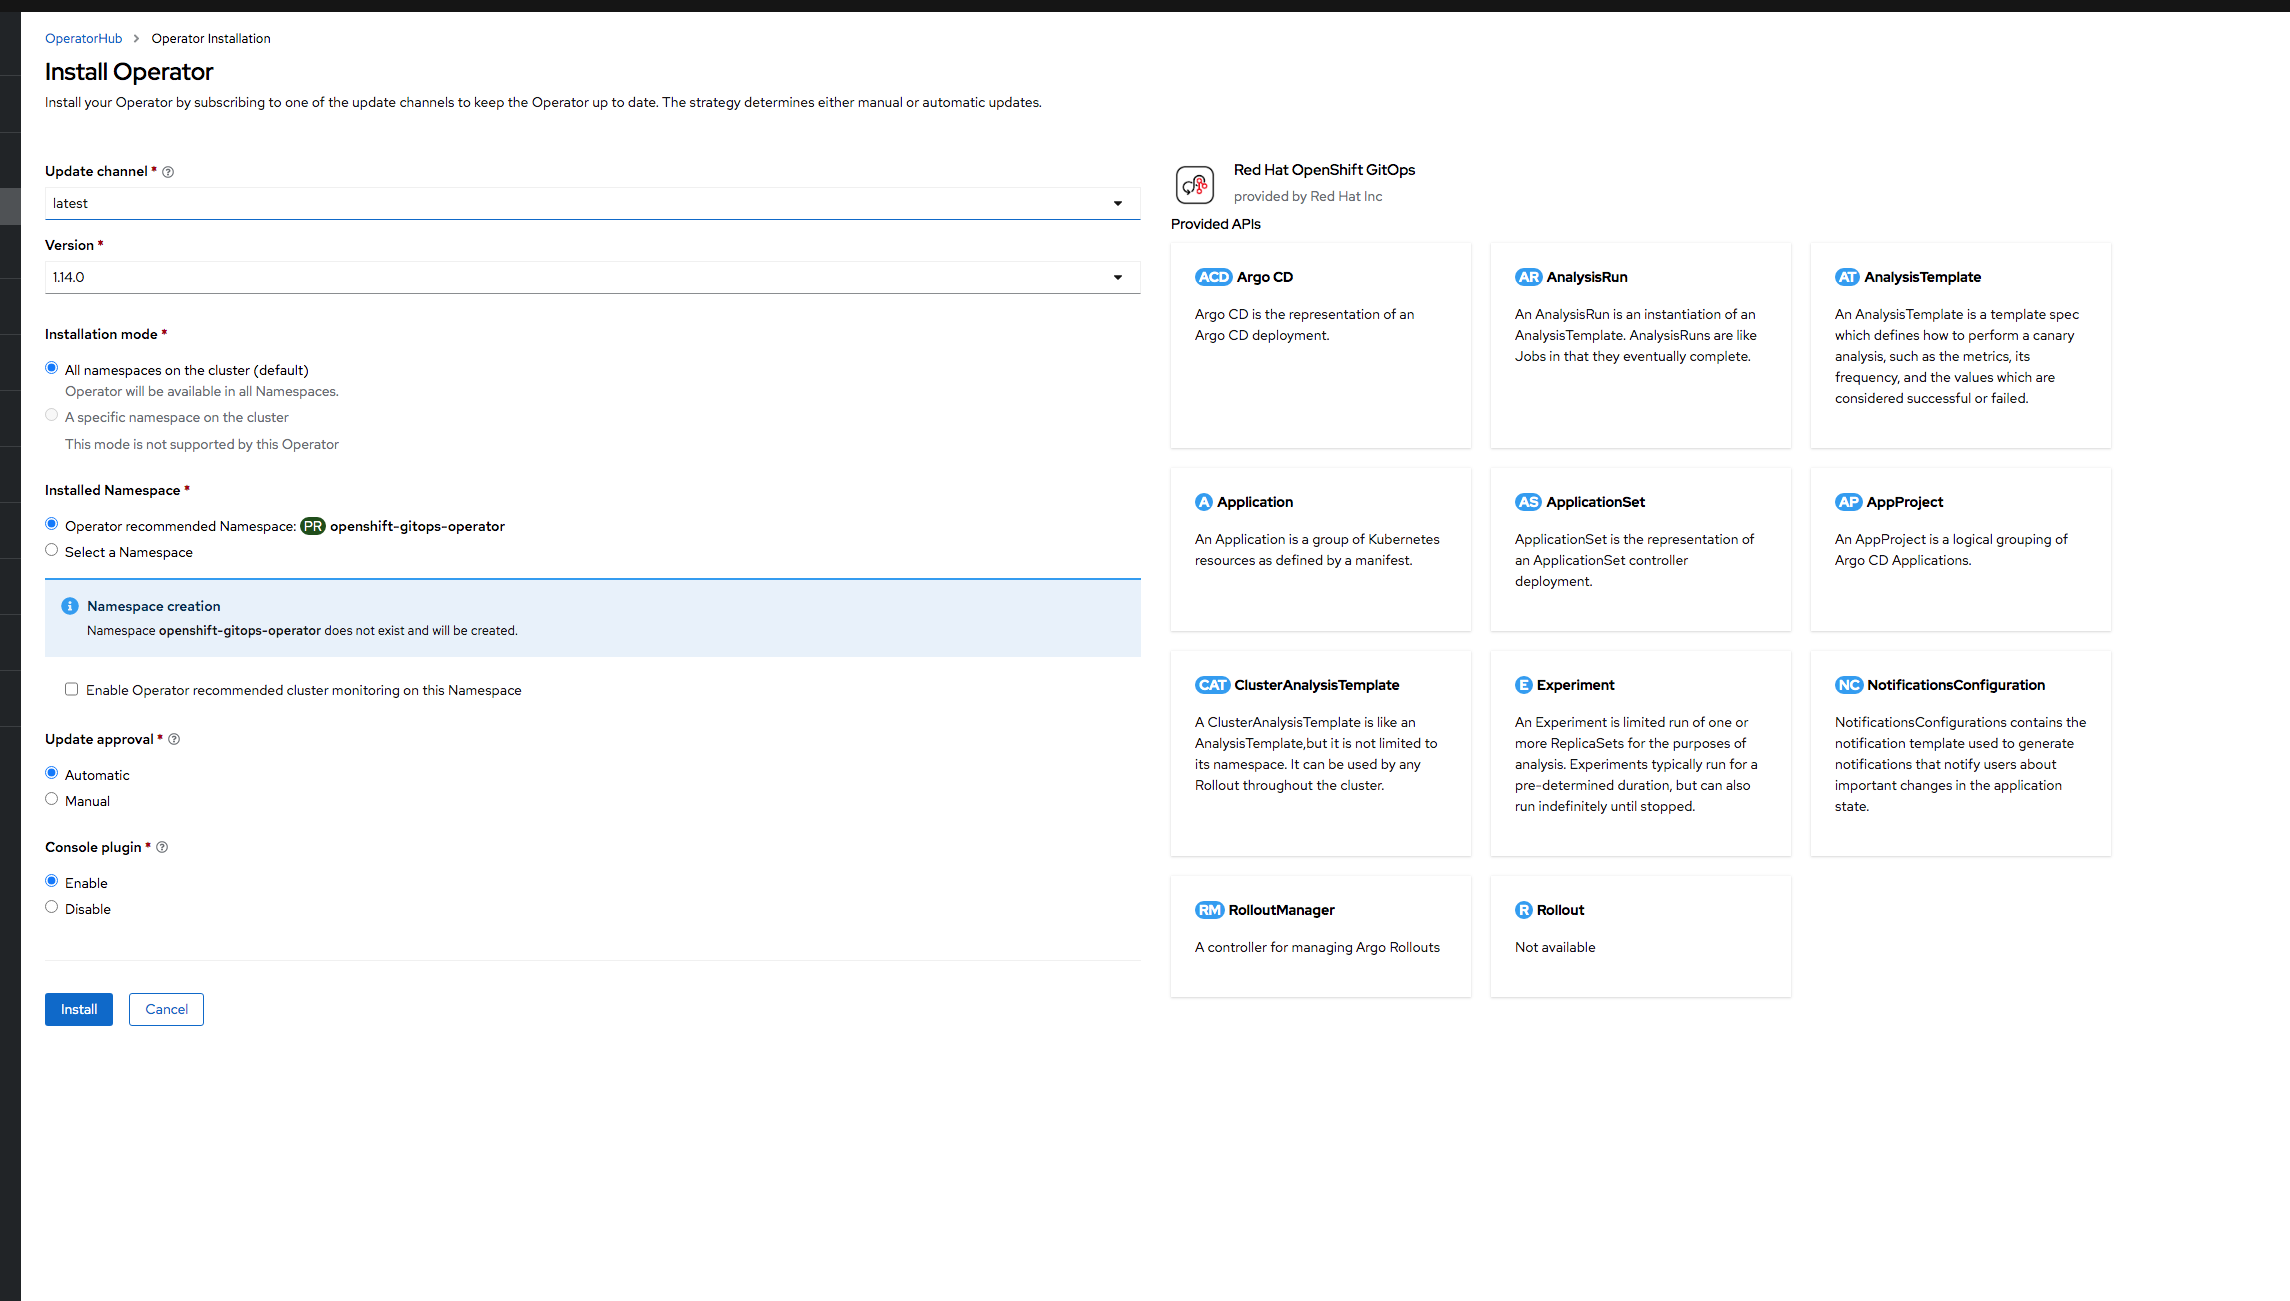
Task: Click the Namespace creation alert title
Action: pos(154,606)
